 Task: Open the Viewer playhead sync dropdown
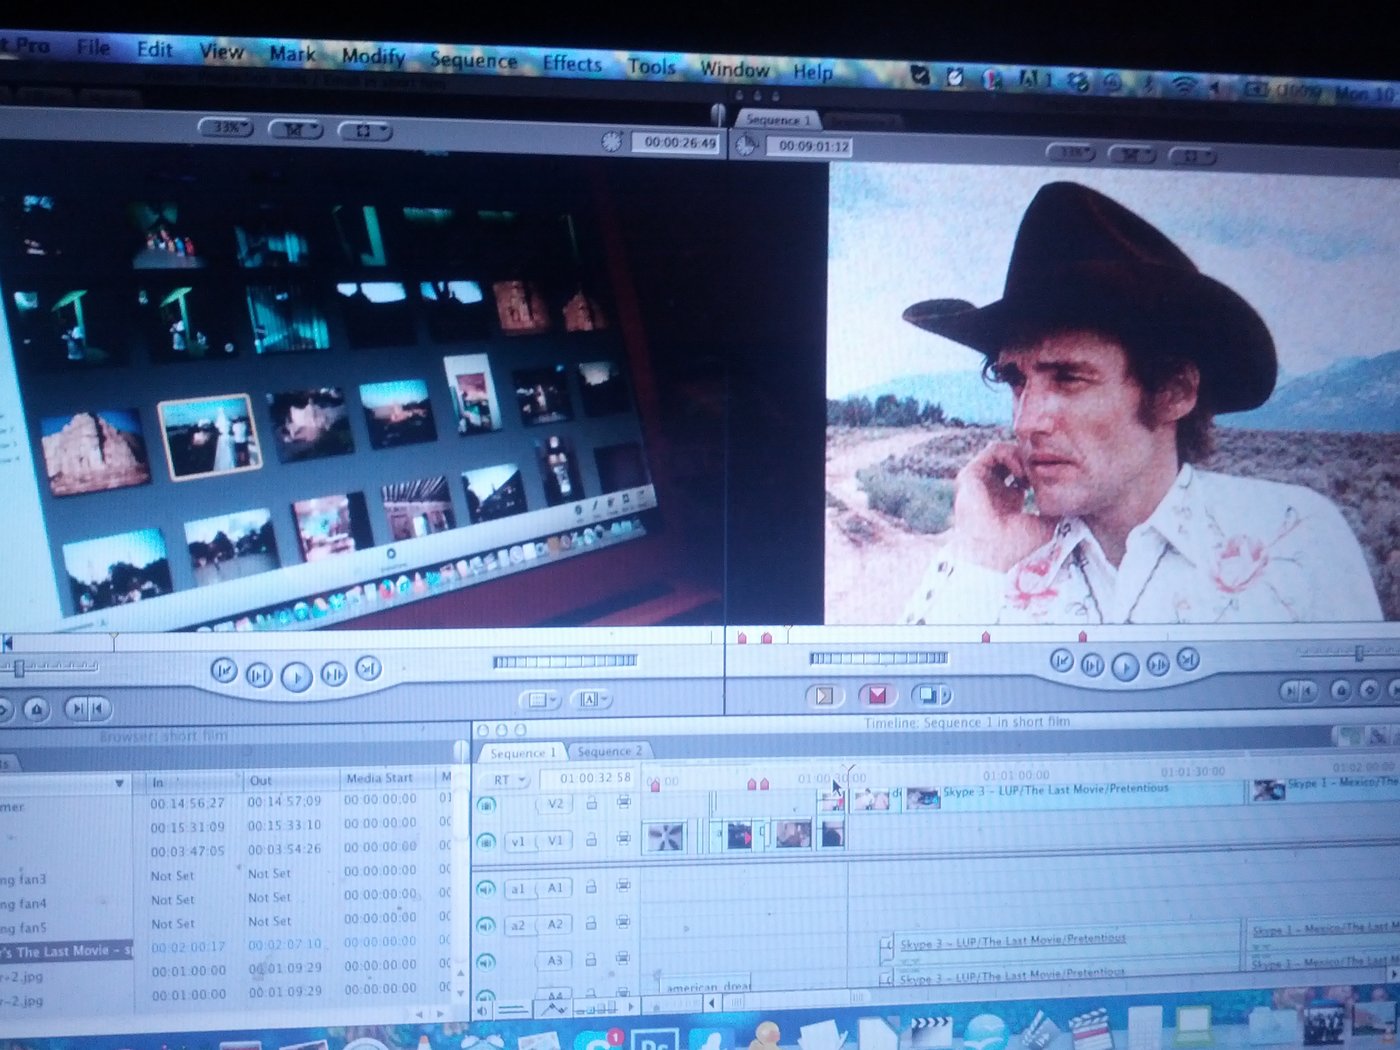(x=364, y=131)
